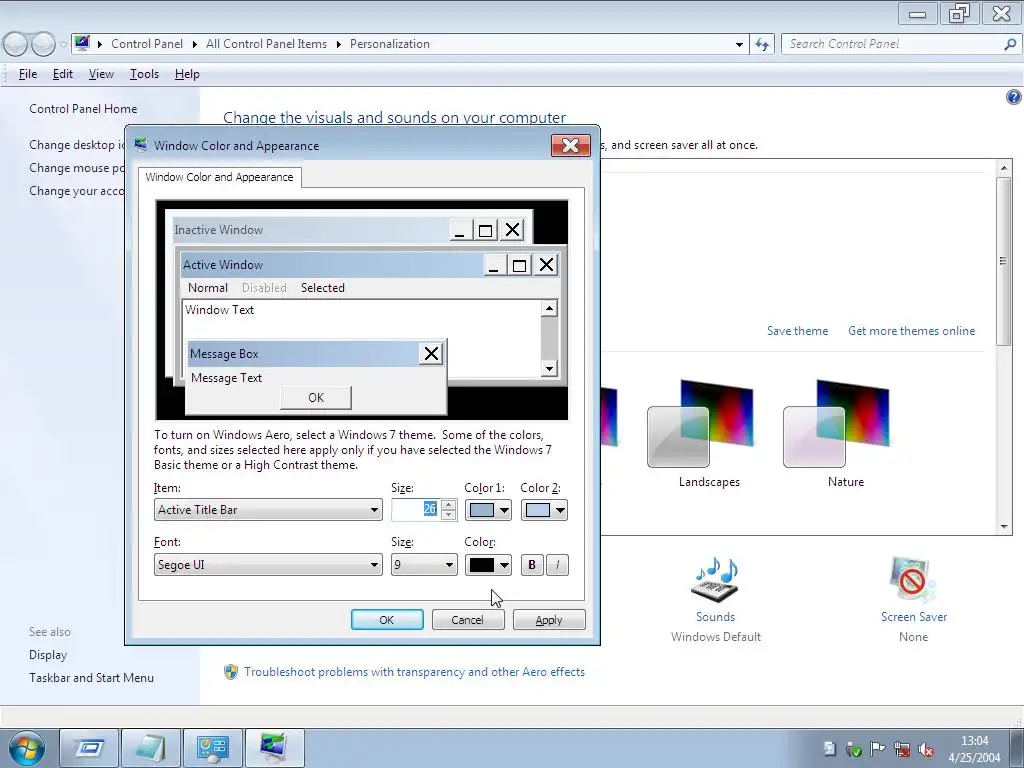
Task: Open the Edit menu
Action: (x=63, y=74)
